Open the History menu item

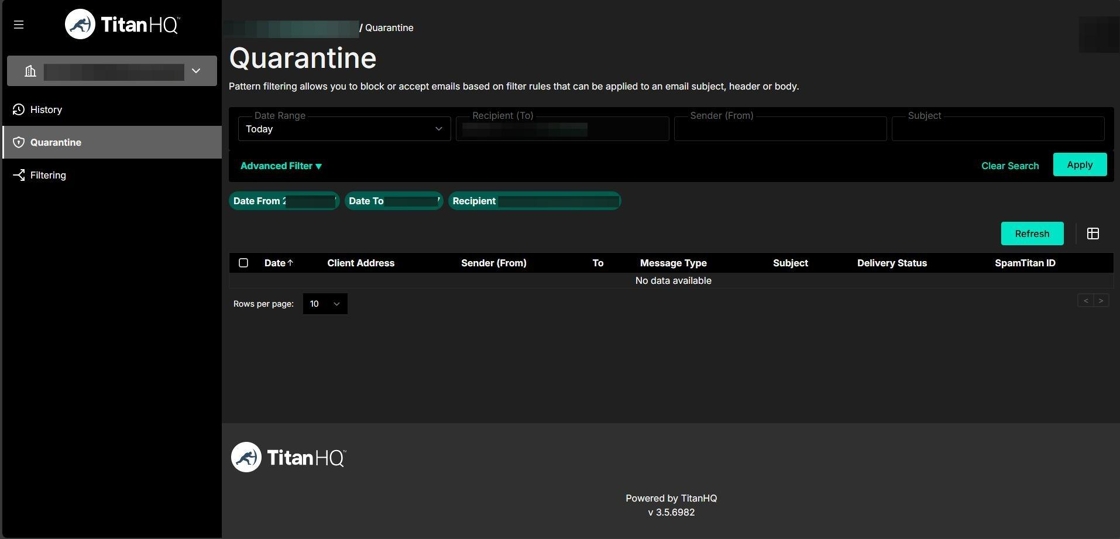tap(46, 110)
